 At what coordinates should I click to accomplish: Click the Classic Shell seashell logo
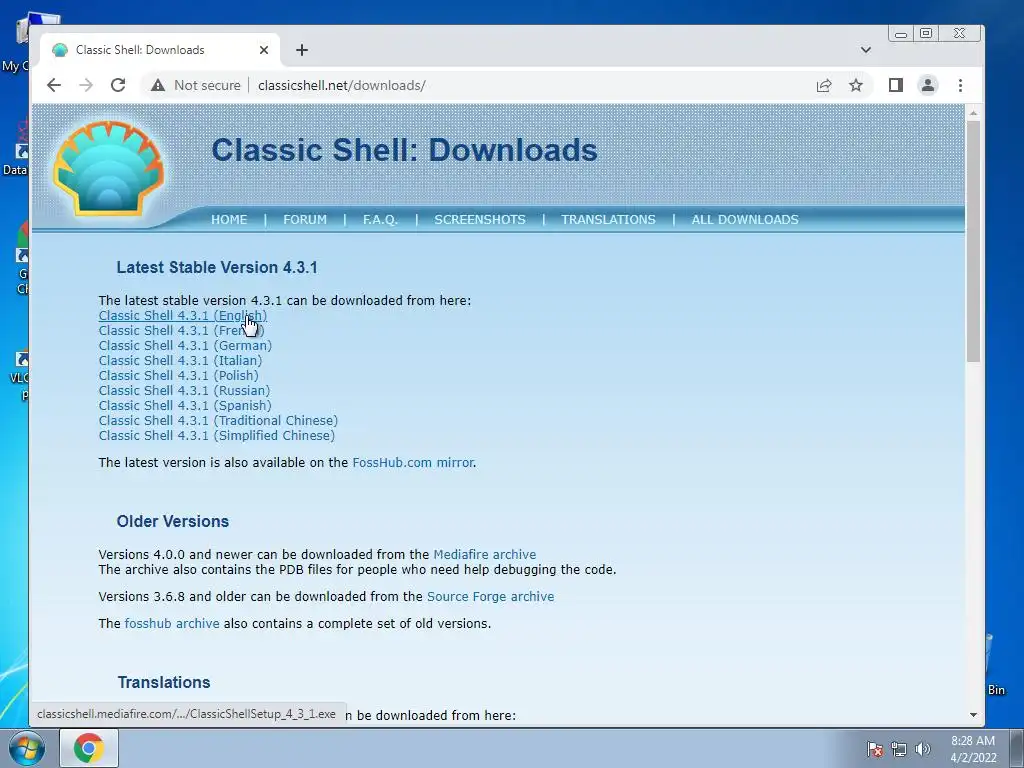coord(108,168)
